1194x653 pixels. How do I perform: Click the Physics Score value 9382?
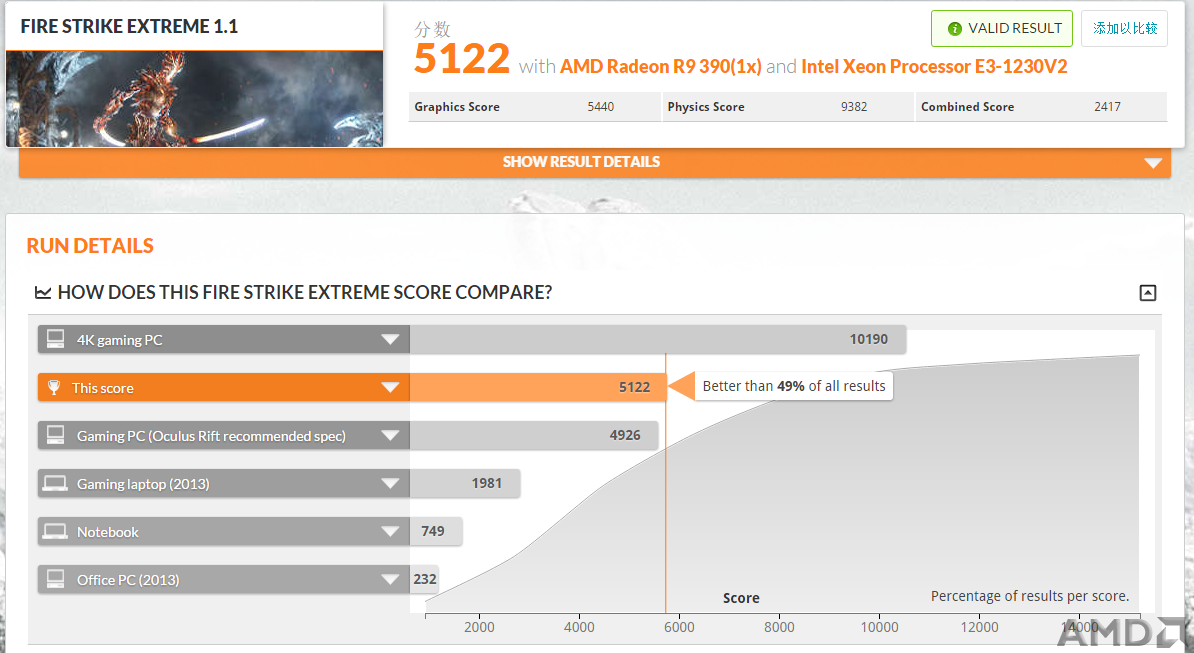(854, 107)
